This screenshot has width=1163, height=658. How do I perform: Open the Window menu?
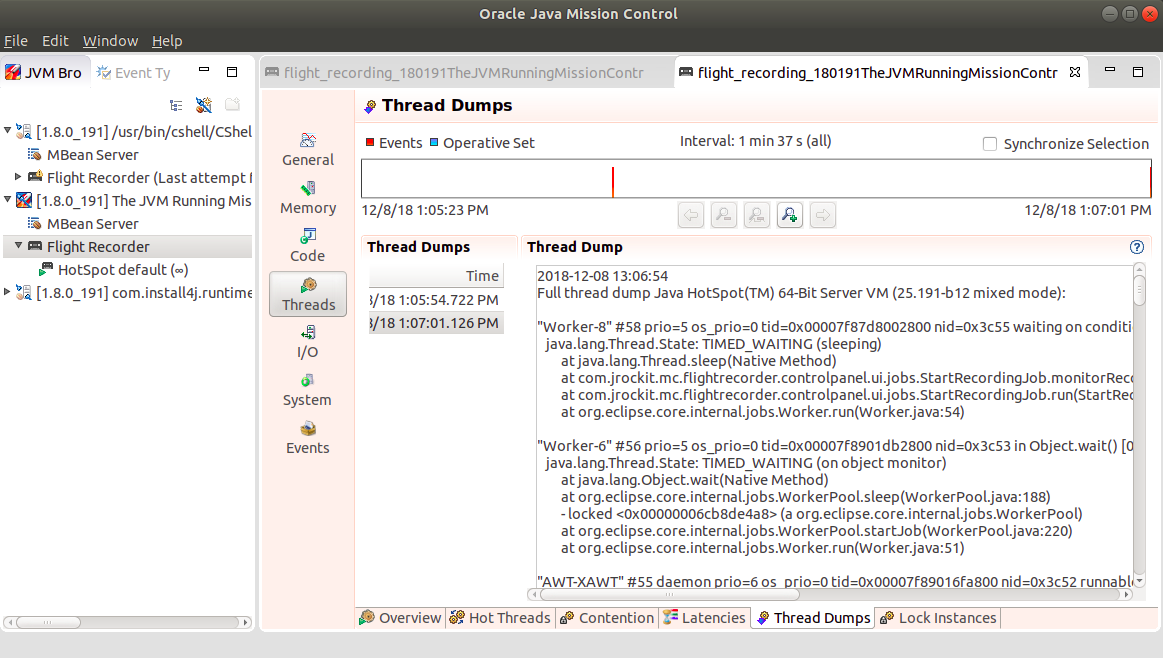click(x=111, y=41)
